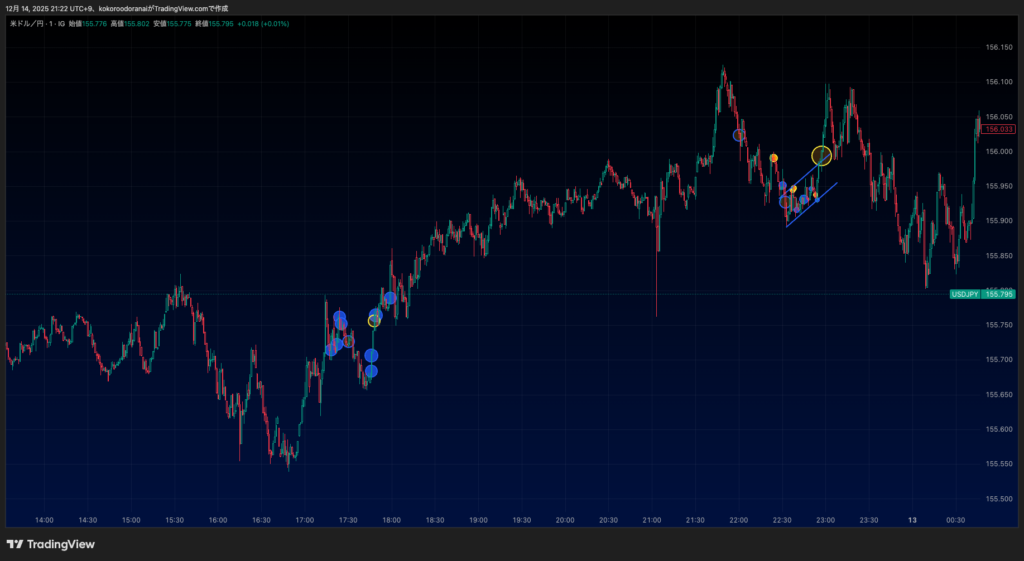
Task: Click the orange dot marker near 22:25
Action: (774, 158)
